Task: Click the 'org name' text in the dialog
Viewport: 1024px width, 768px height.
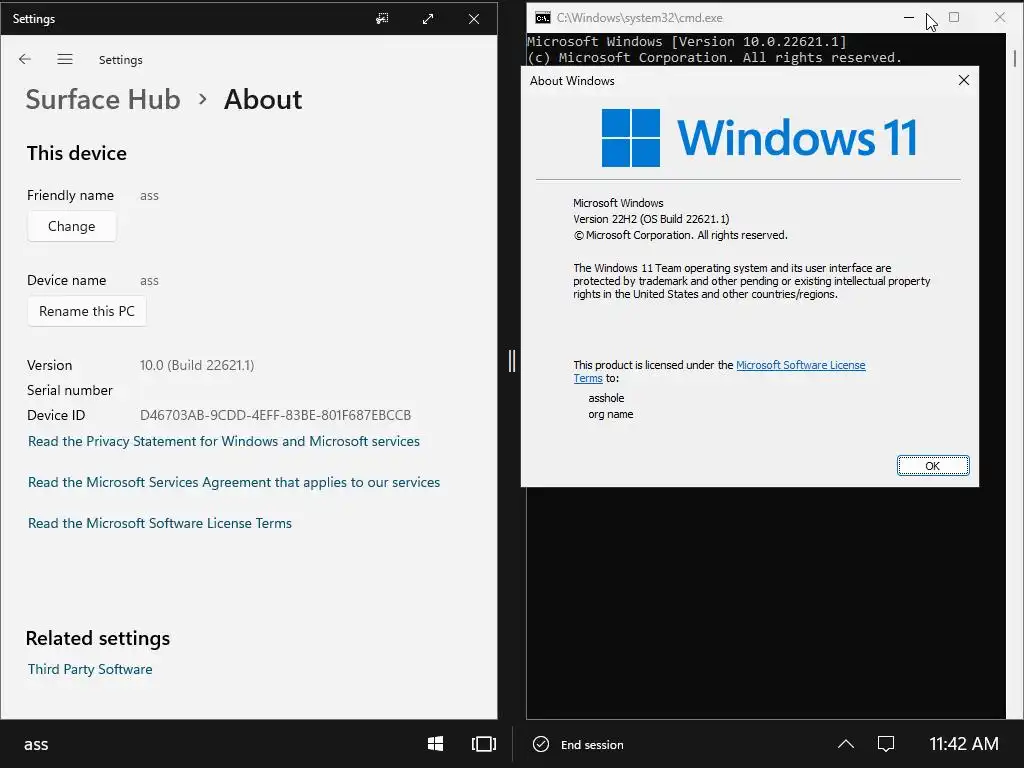Action: (611, 414)
